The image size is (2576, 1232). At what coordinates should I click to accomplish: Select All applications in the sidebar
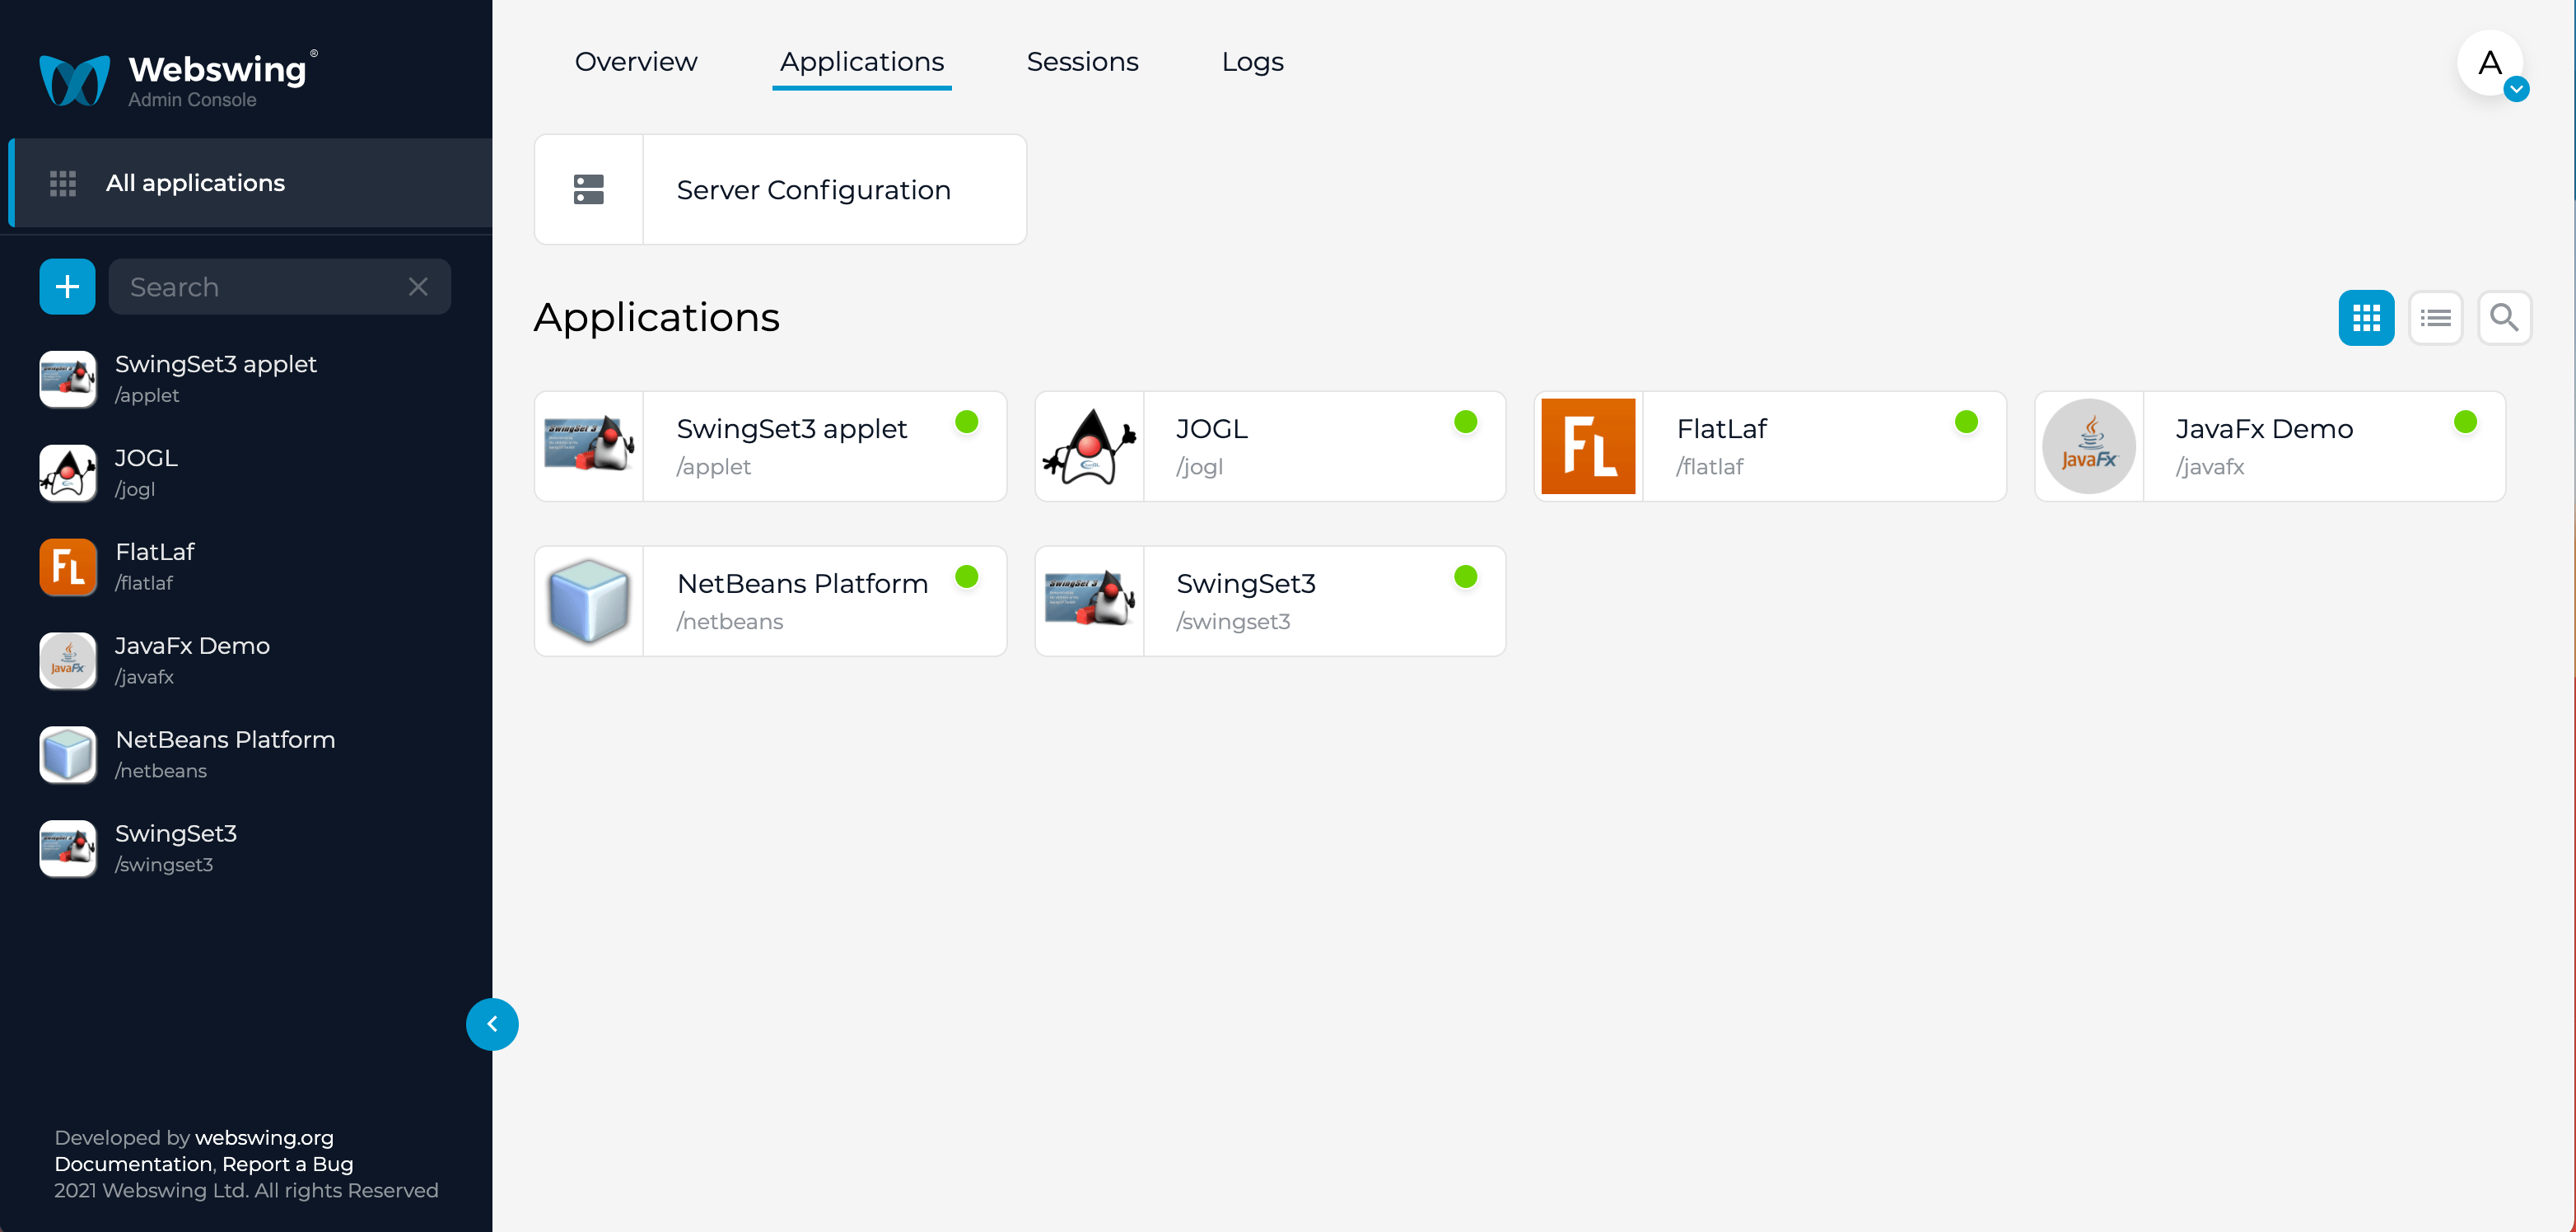click(x=250, y=183)
